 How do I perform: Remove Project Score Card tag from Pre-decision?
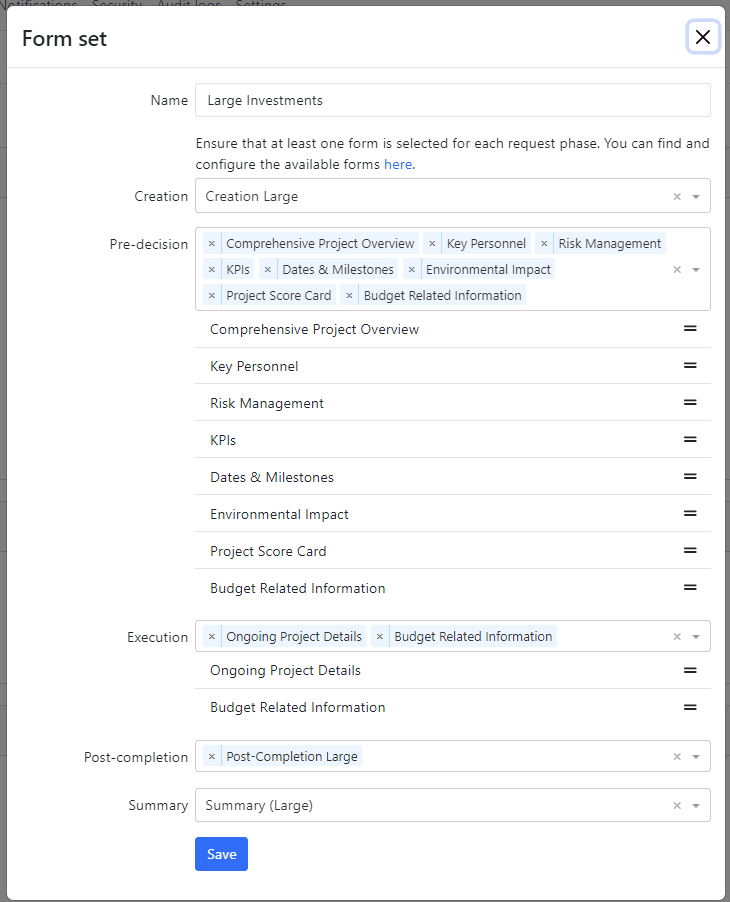click(x=212, y=296)
